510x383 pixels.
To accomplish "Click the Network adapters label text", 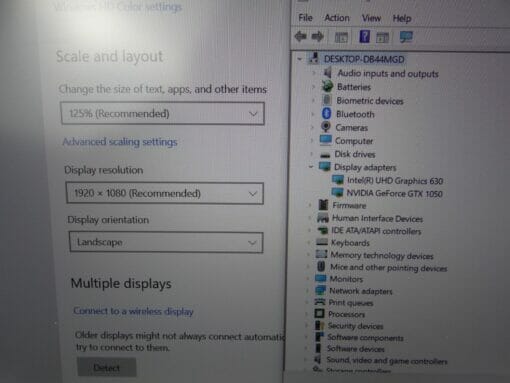I will (x=361, y=291).
